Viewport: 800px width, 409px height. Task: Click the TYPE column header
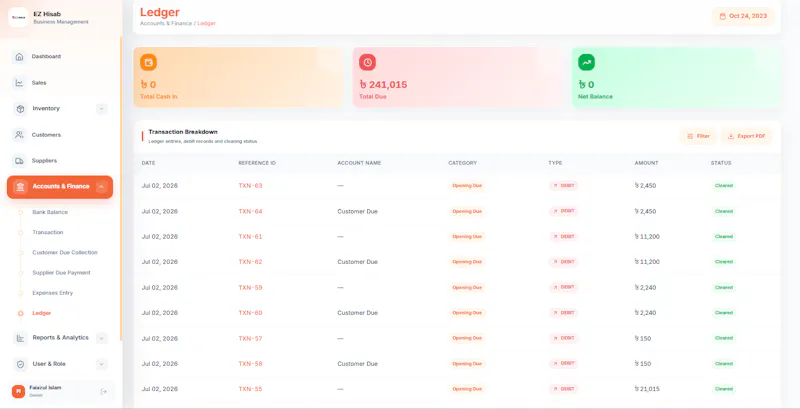[555, 163]
